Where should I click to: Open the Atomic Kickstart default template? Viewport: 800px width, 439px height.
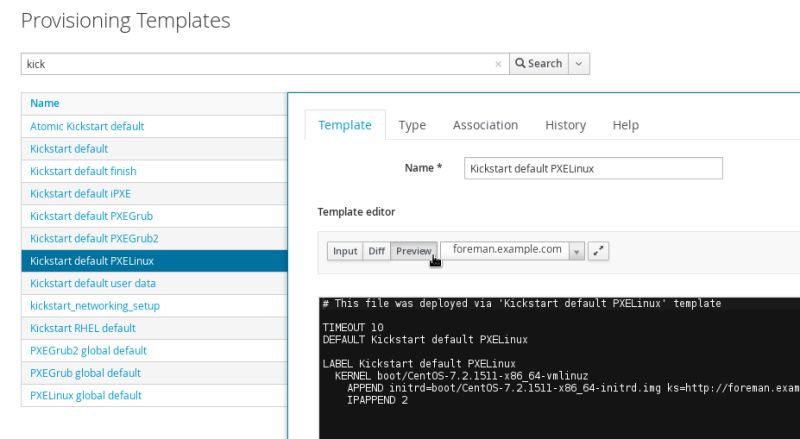point(87,126)
